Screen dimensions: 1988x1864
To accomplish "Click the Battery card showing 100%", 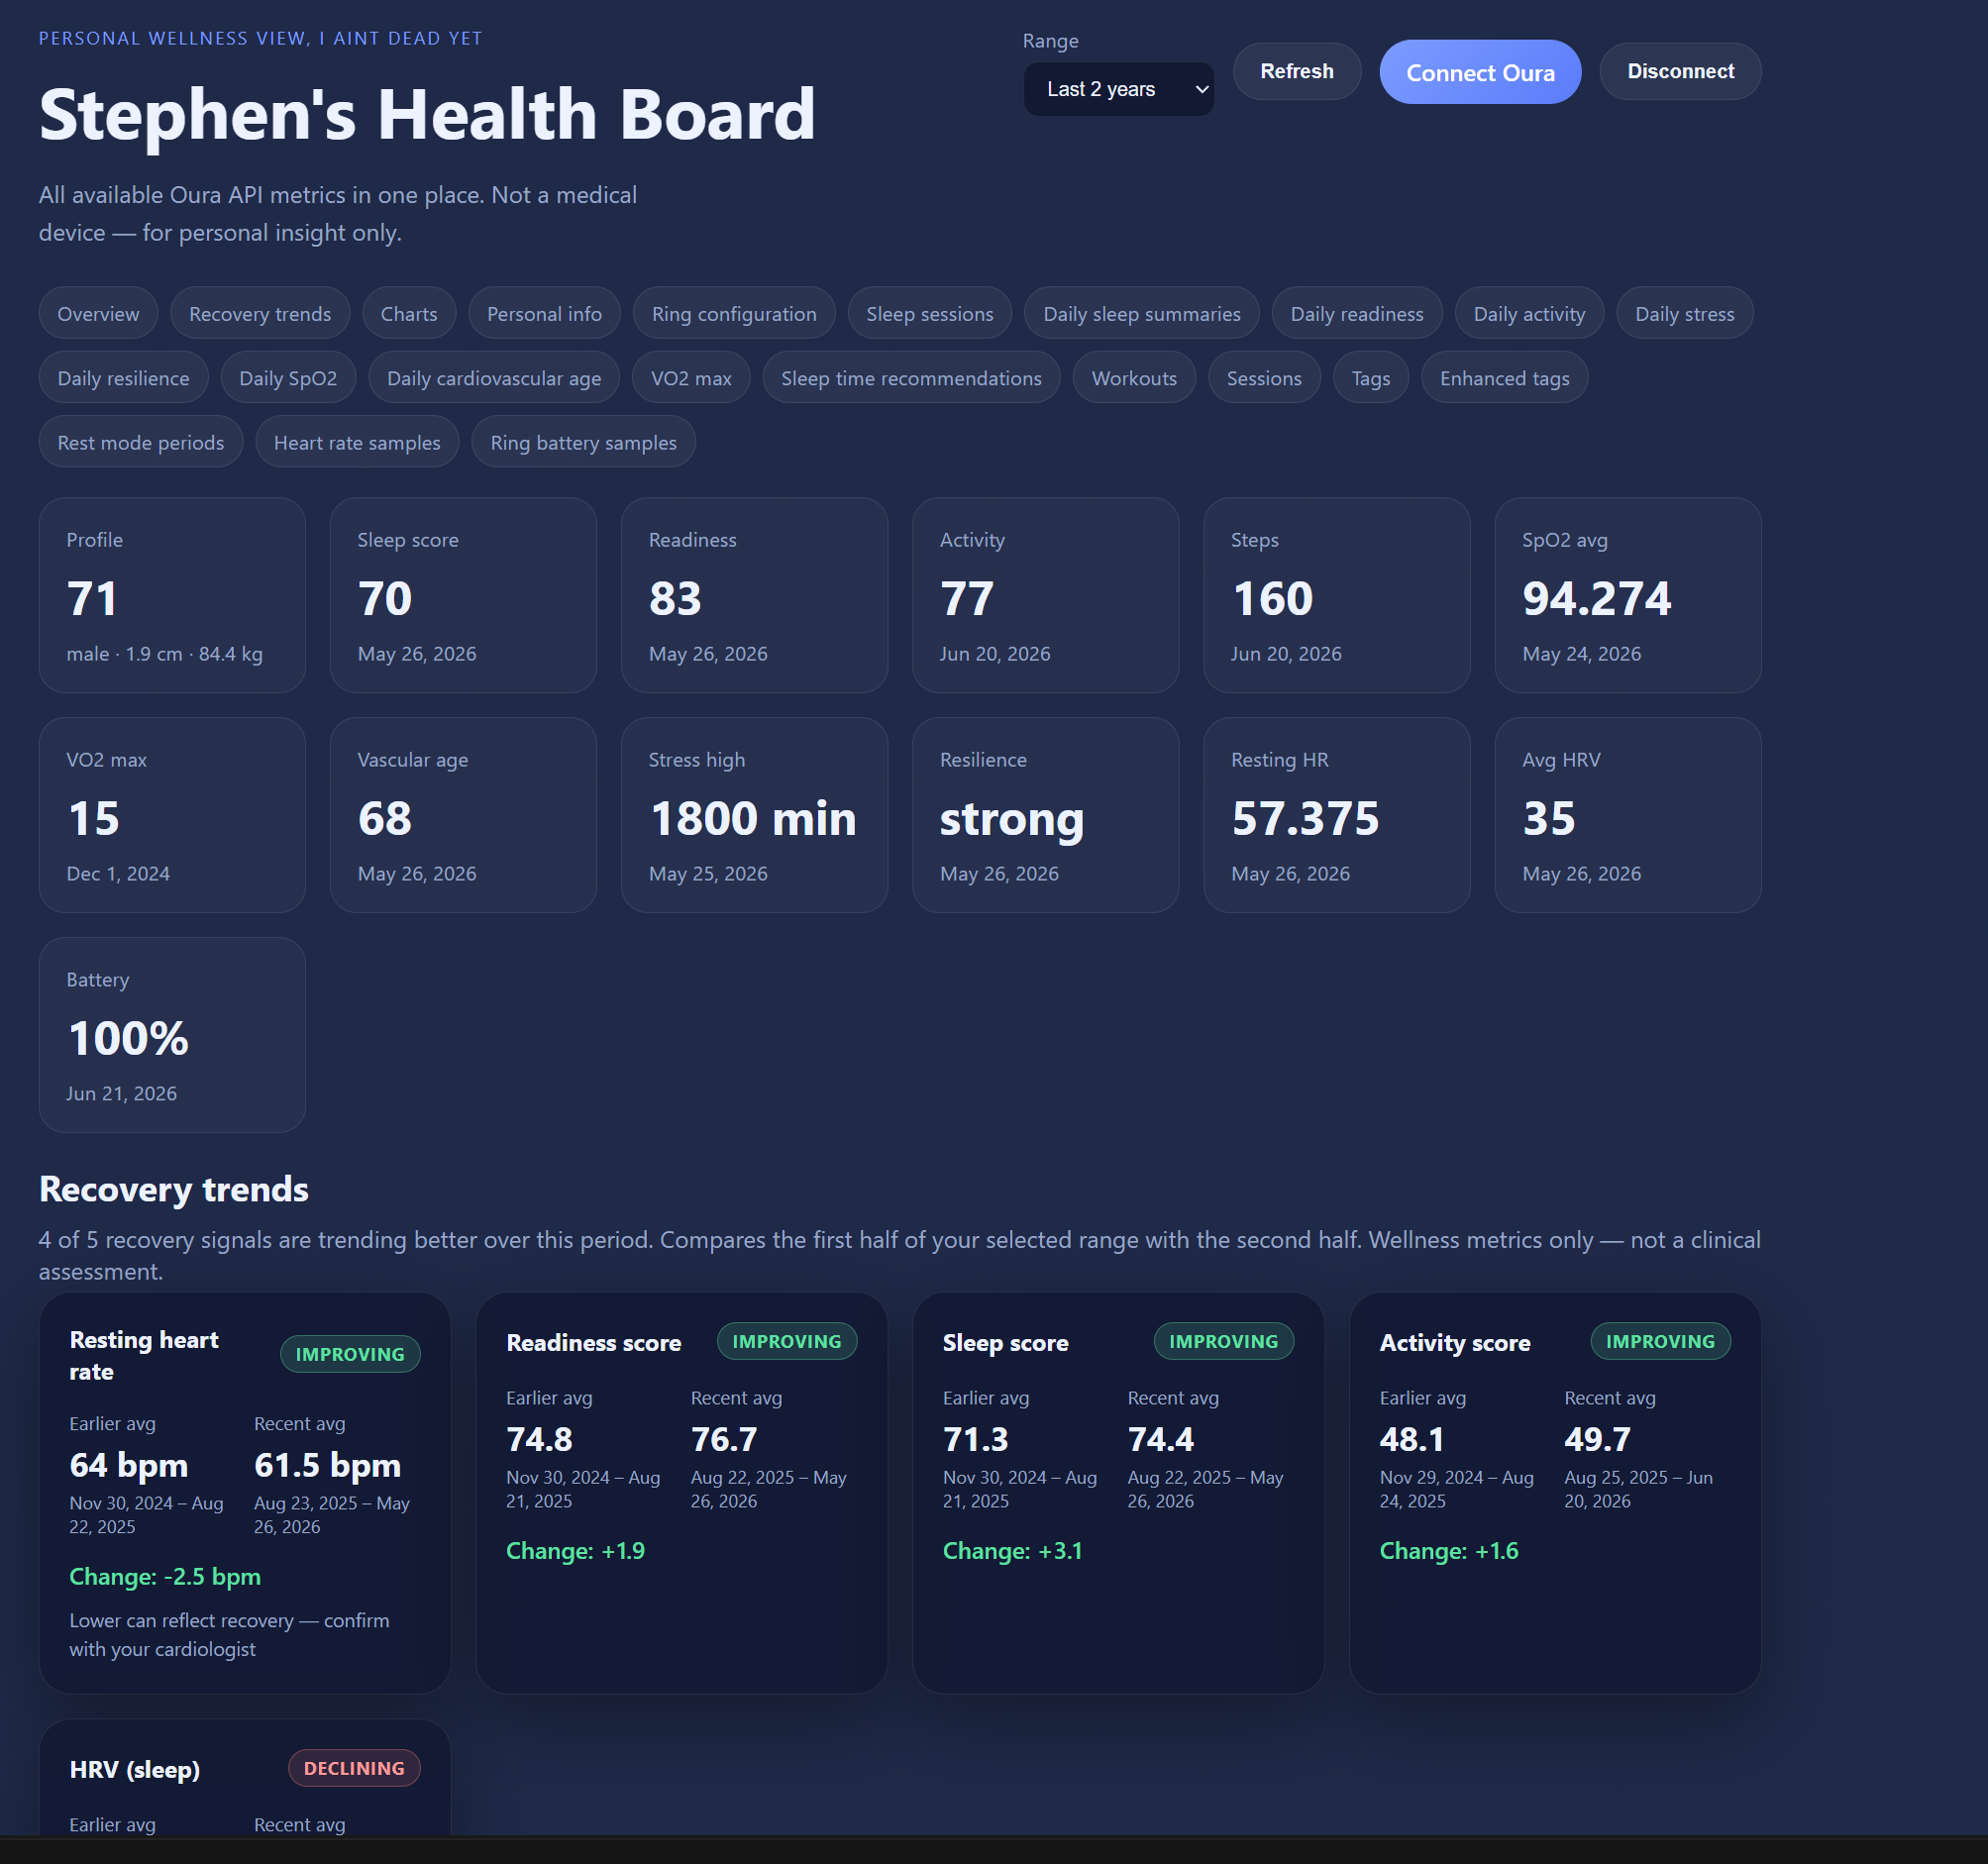I will tap(172, 1035).
